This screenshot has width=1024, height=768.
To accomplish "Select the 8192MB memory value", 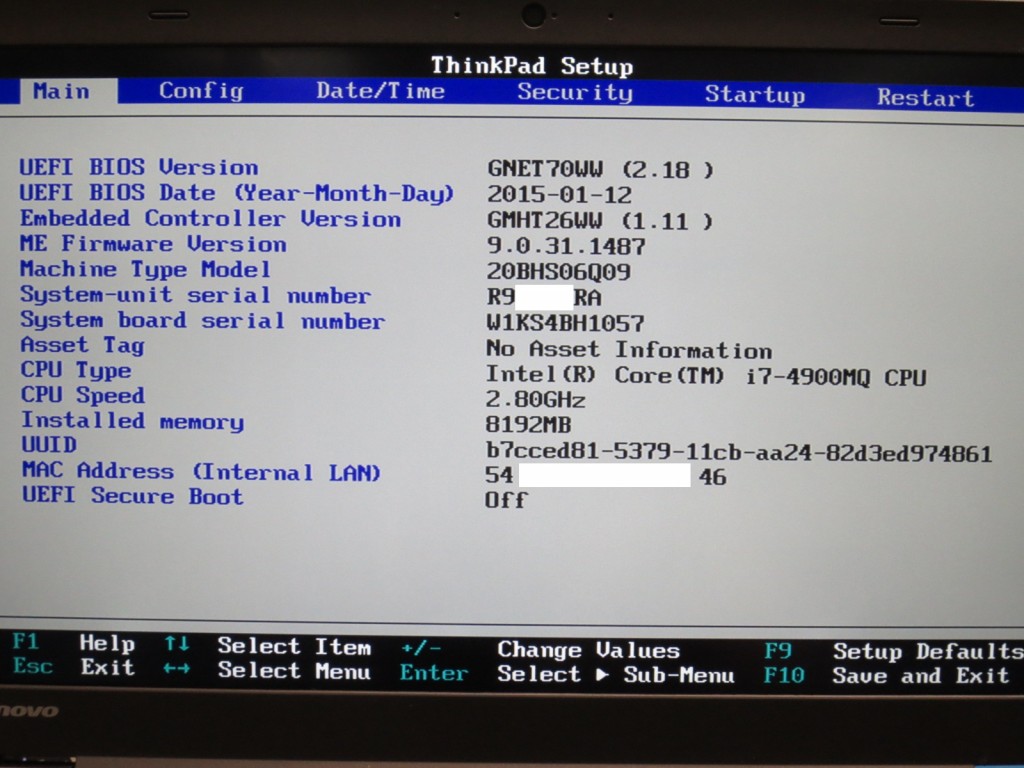I will 528,425.
